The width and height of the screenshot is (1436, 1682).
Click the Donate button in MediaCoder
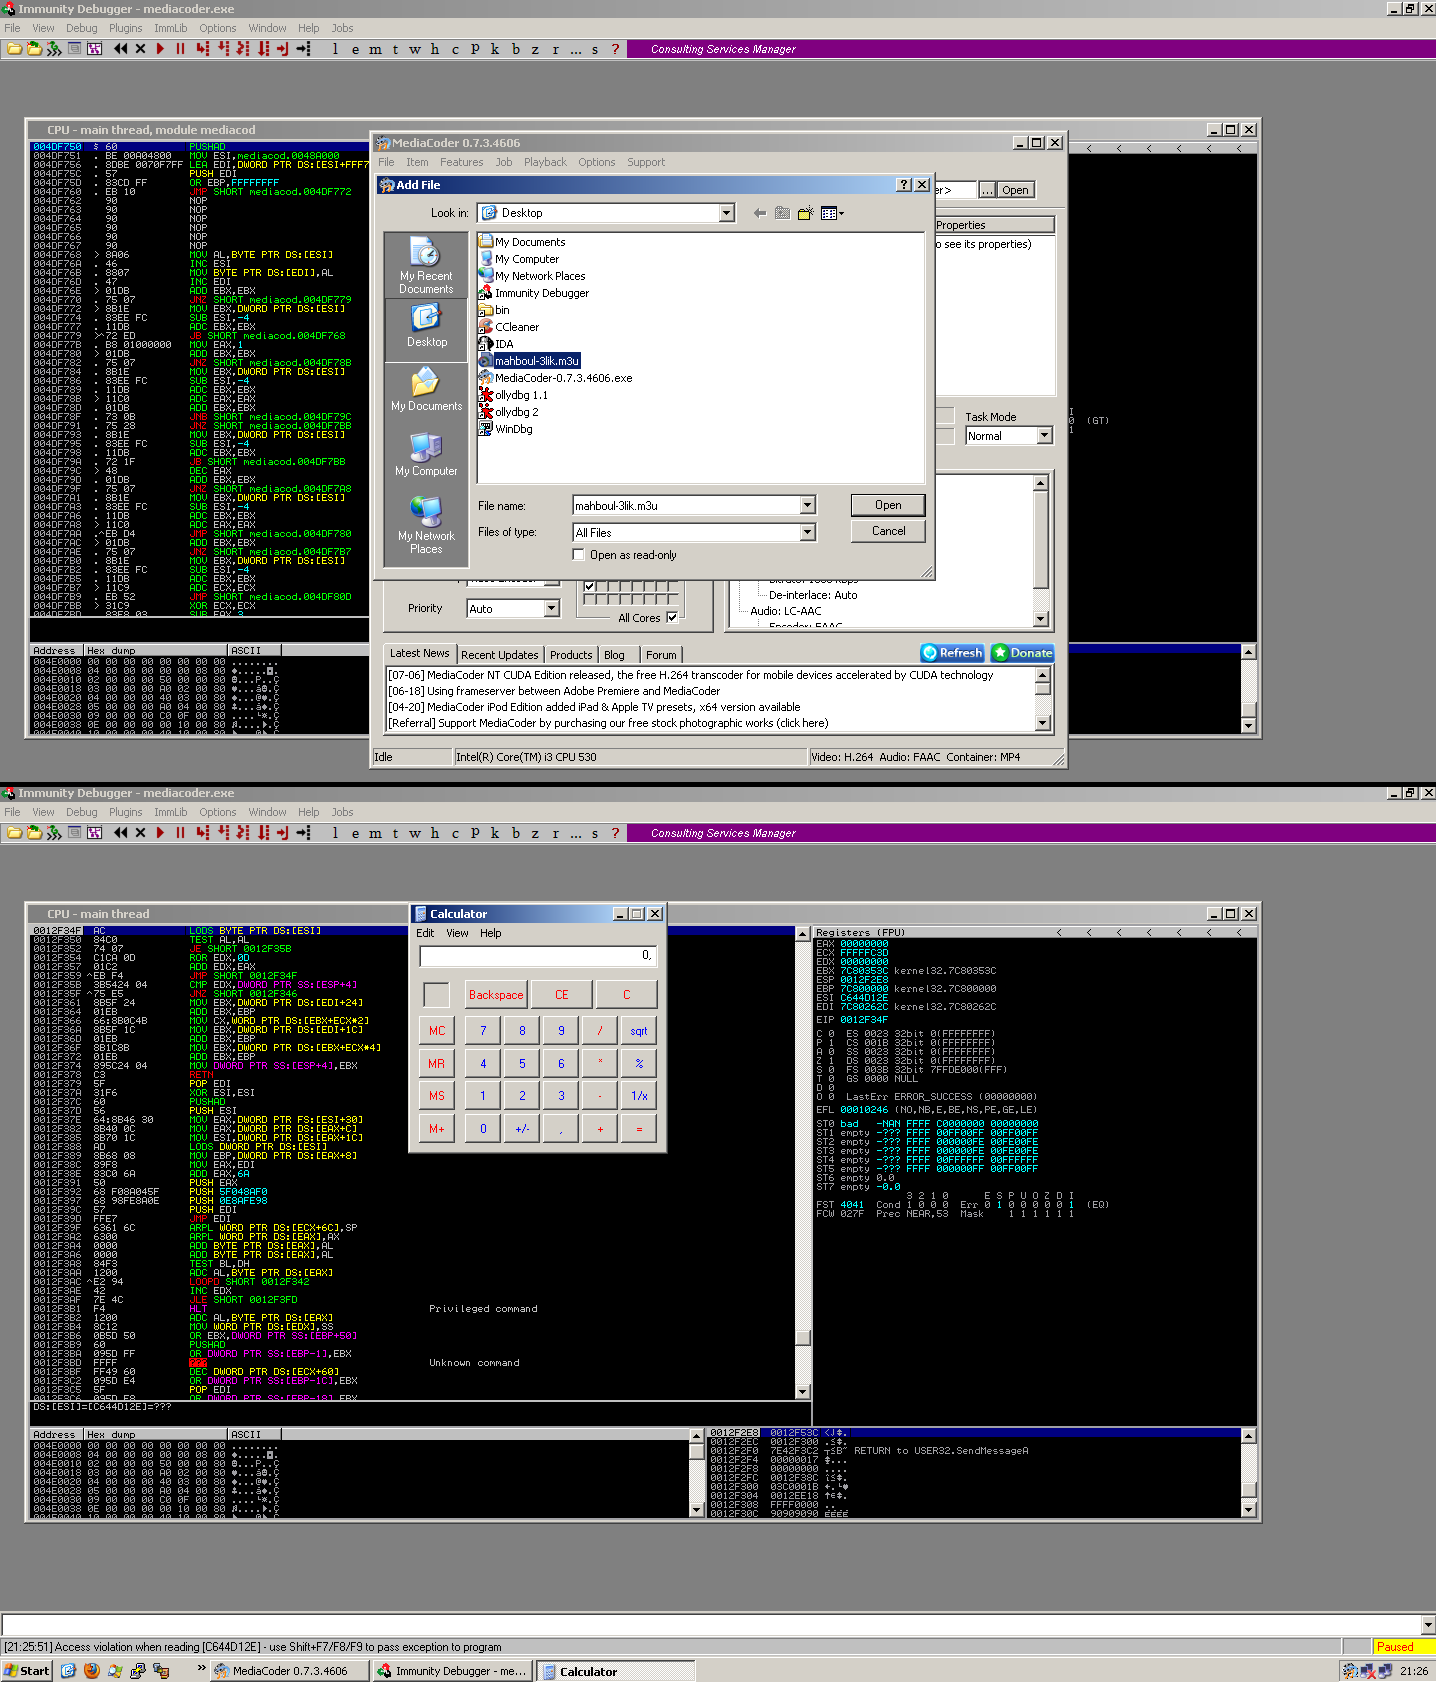[1022, 653]
